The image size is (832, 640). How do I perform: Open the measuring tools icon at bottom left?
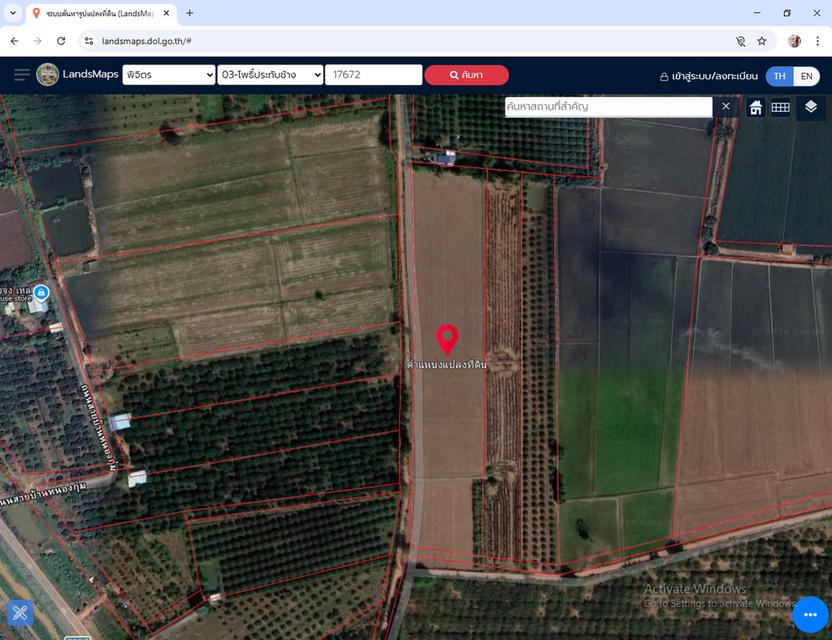20,613
